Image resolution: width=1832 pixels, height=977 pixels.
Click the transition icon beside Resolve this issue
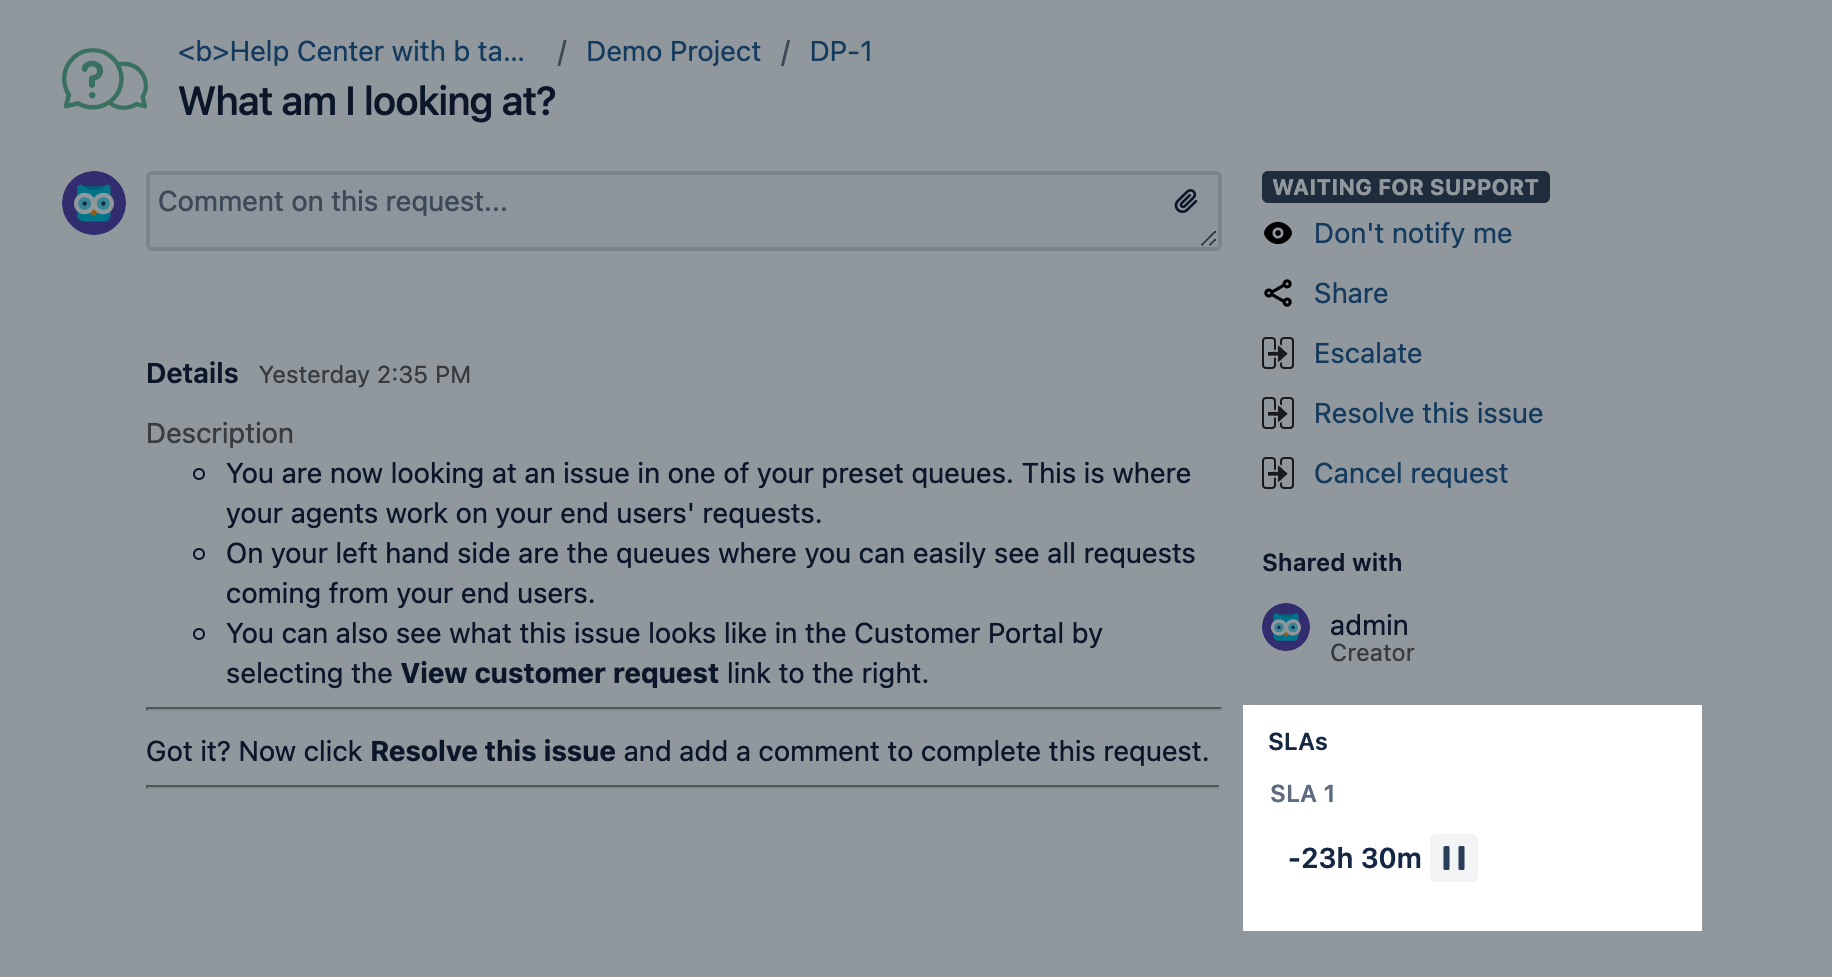tap(1278, 413)
